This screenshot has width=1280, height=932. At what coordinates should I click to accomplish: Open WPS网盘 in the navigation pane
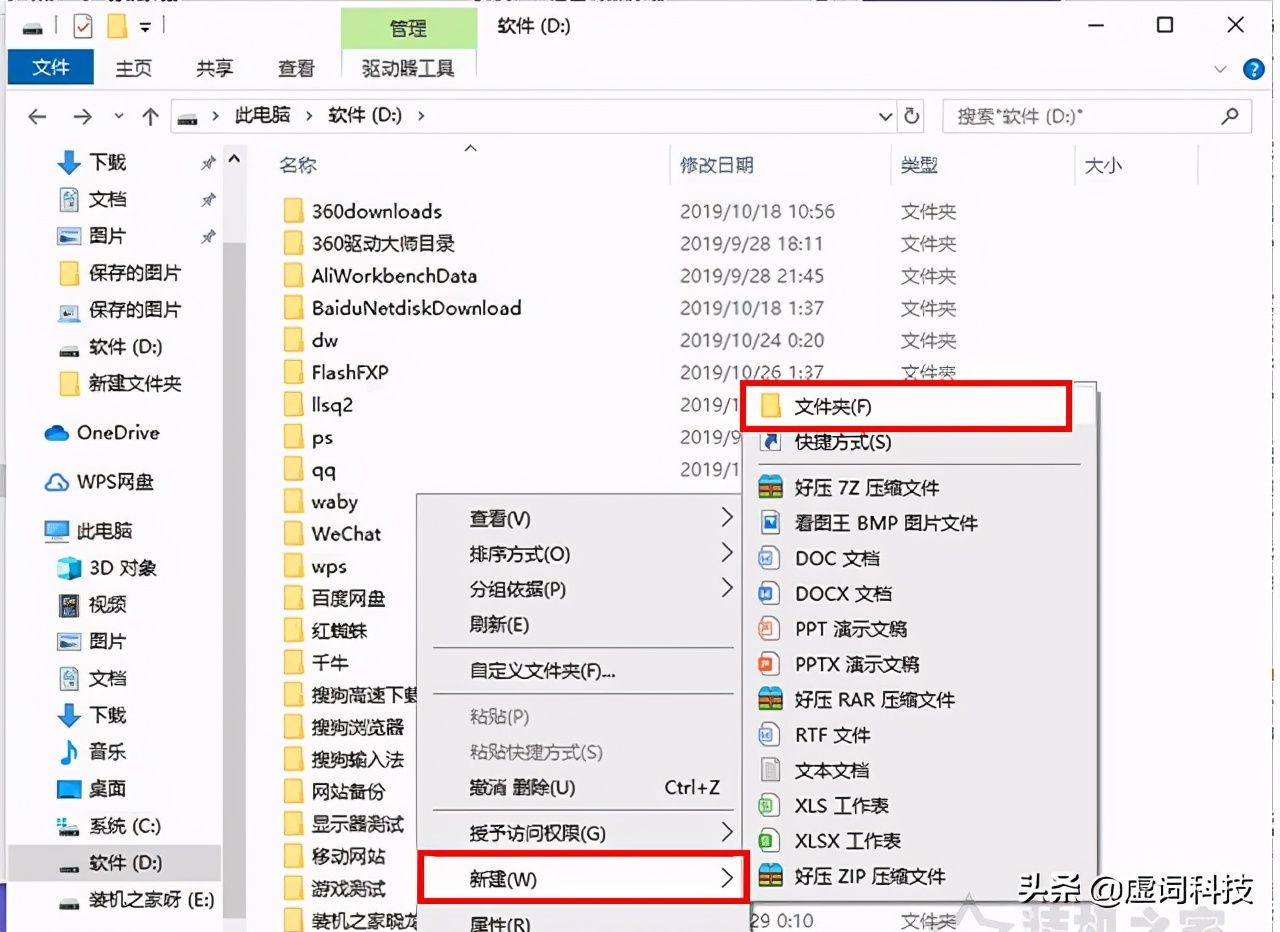click(113, 482)
